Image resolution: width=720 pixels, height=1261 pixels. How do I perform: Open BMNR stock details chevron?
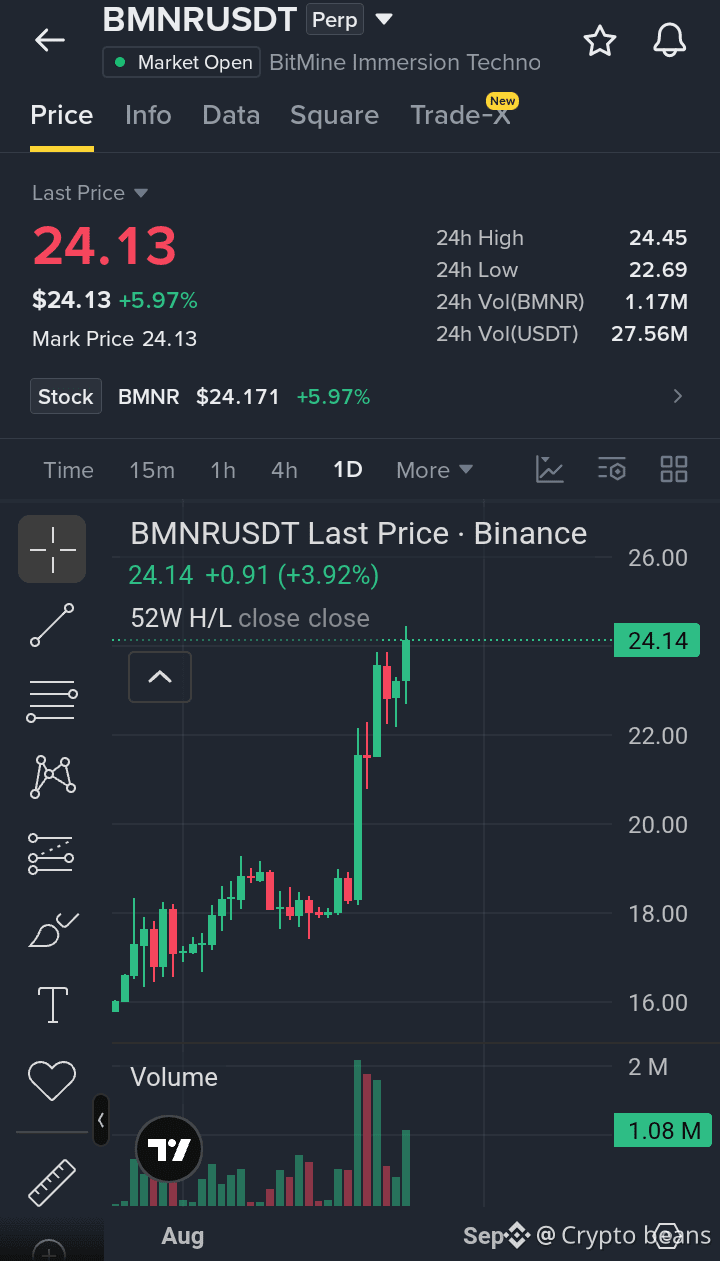pyautogui.click(x=678, y=397)
